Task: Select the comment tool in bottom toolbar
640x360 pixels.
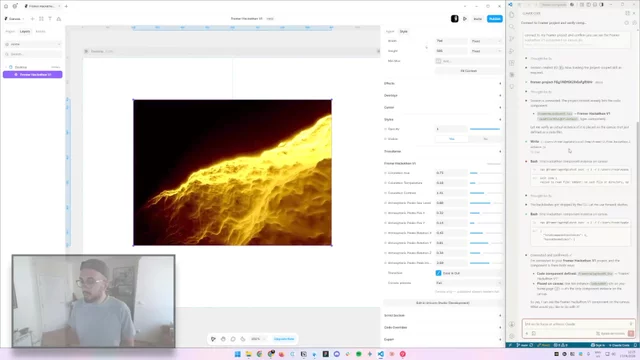Action: (x=233, y=339)
